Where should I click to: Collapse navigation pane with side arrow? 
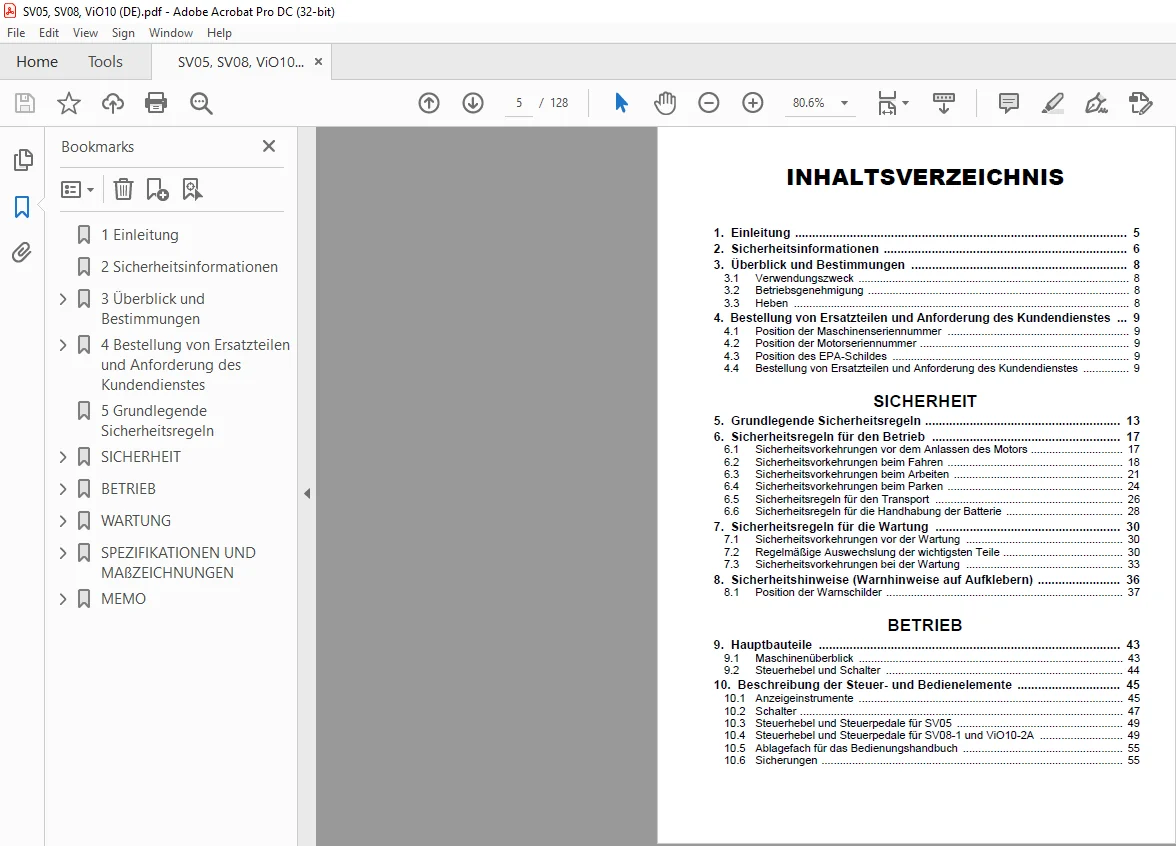pos(307,494)
